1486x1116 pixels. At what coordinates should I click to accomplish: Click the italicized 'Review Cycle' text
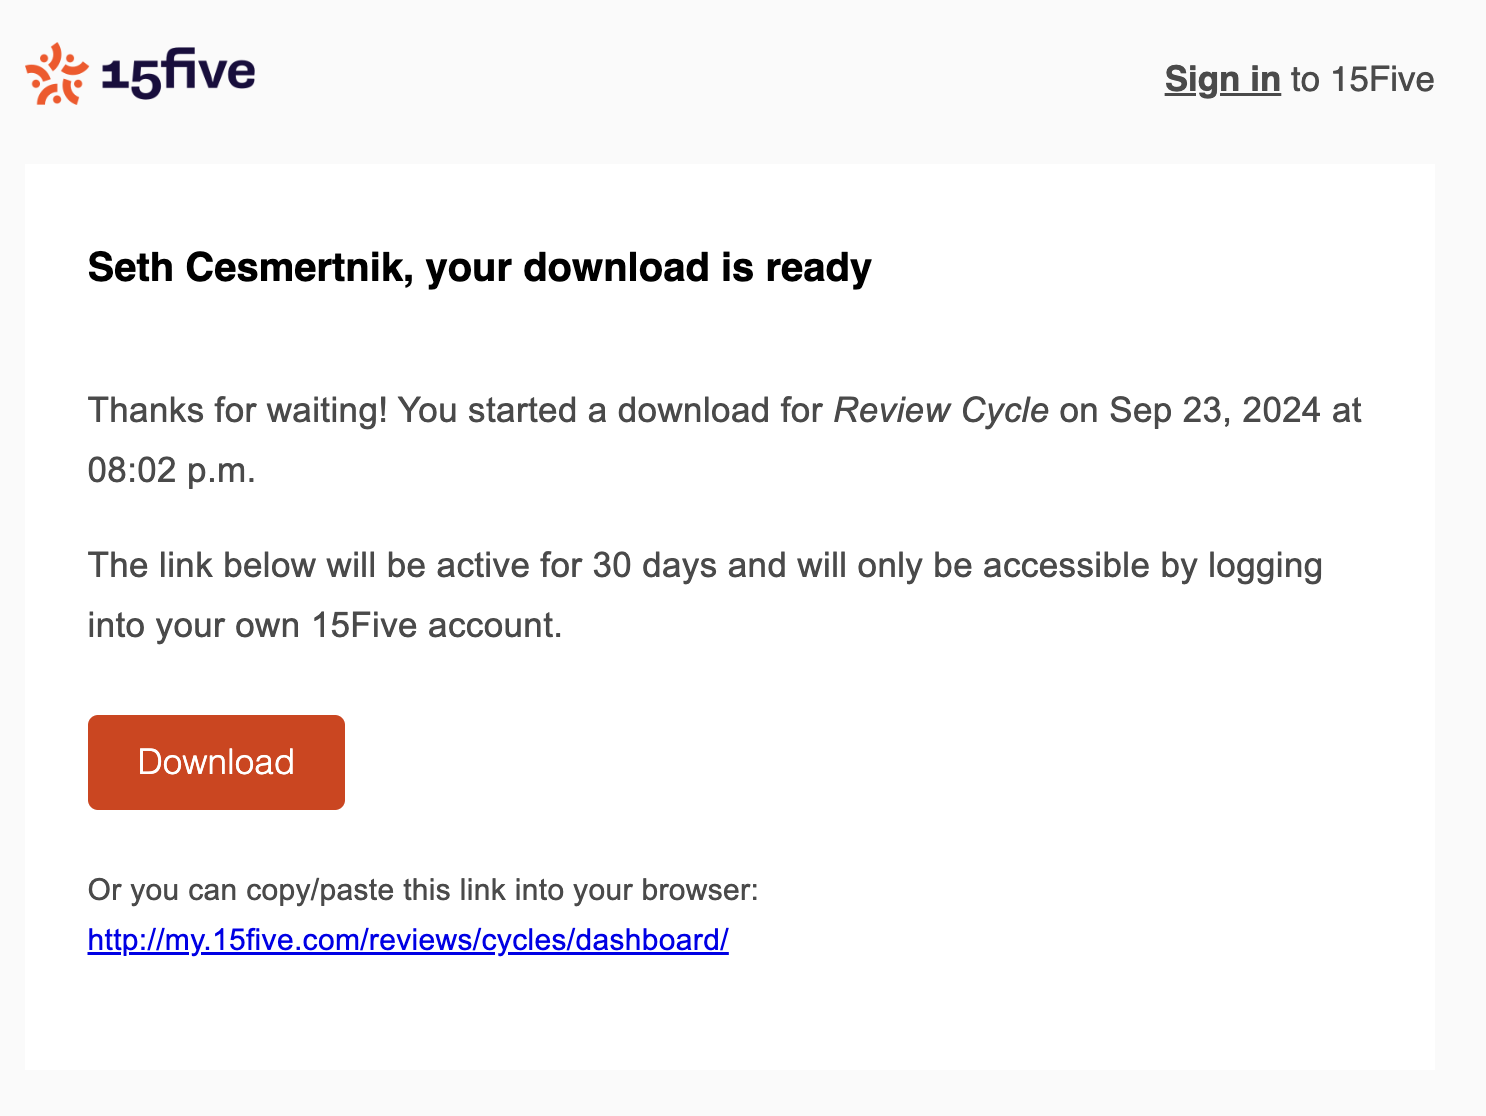click(x=941, y=410)
